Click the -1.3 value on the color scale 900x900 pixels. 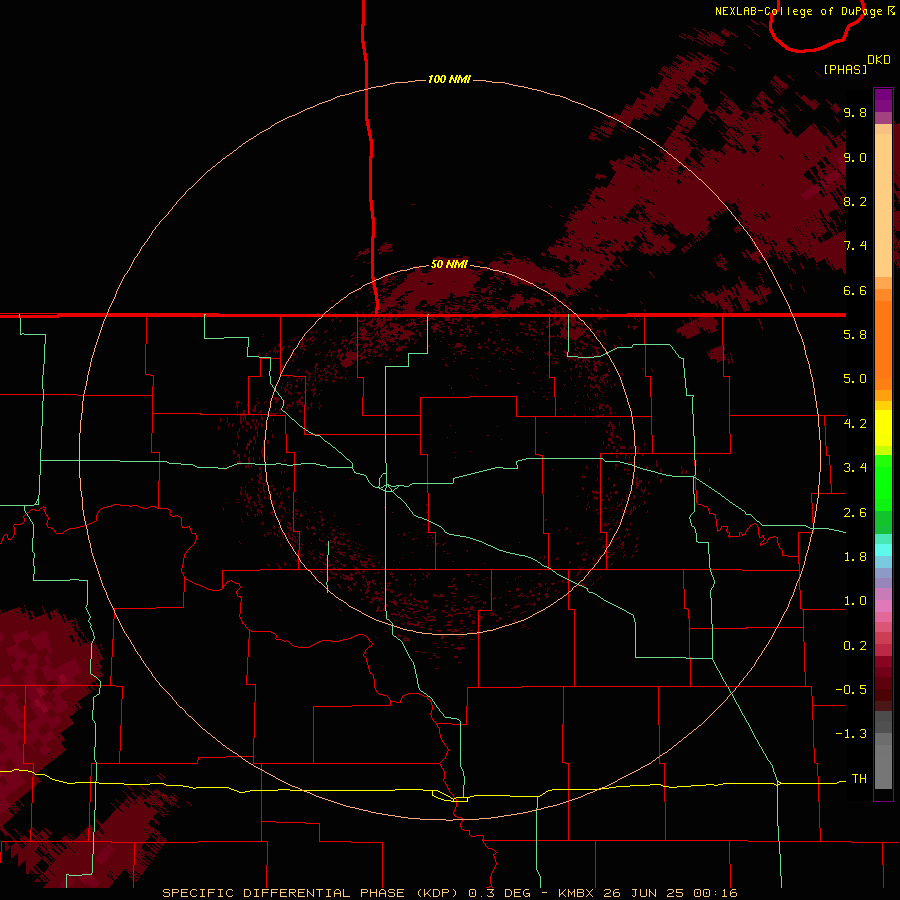click(x=851, y=734)
